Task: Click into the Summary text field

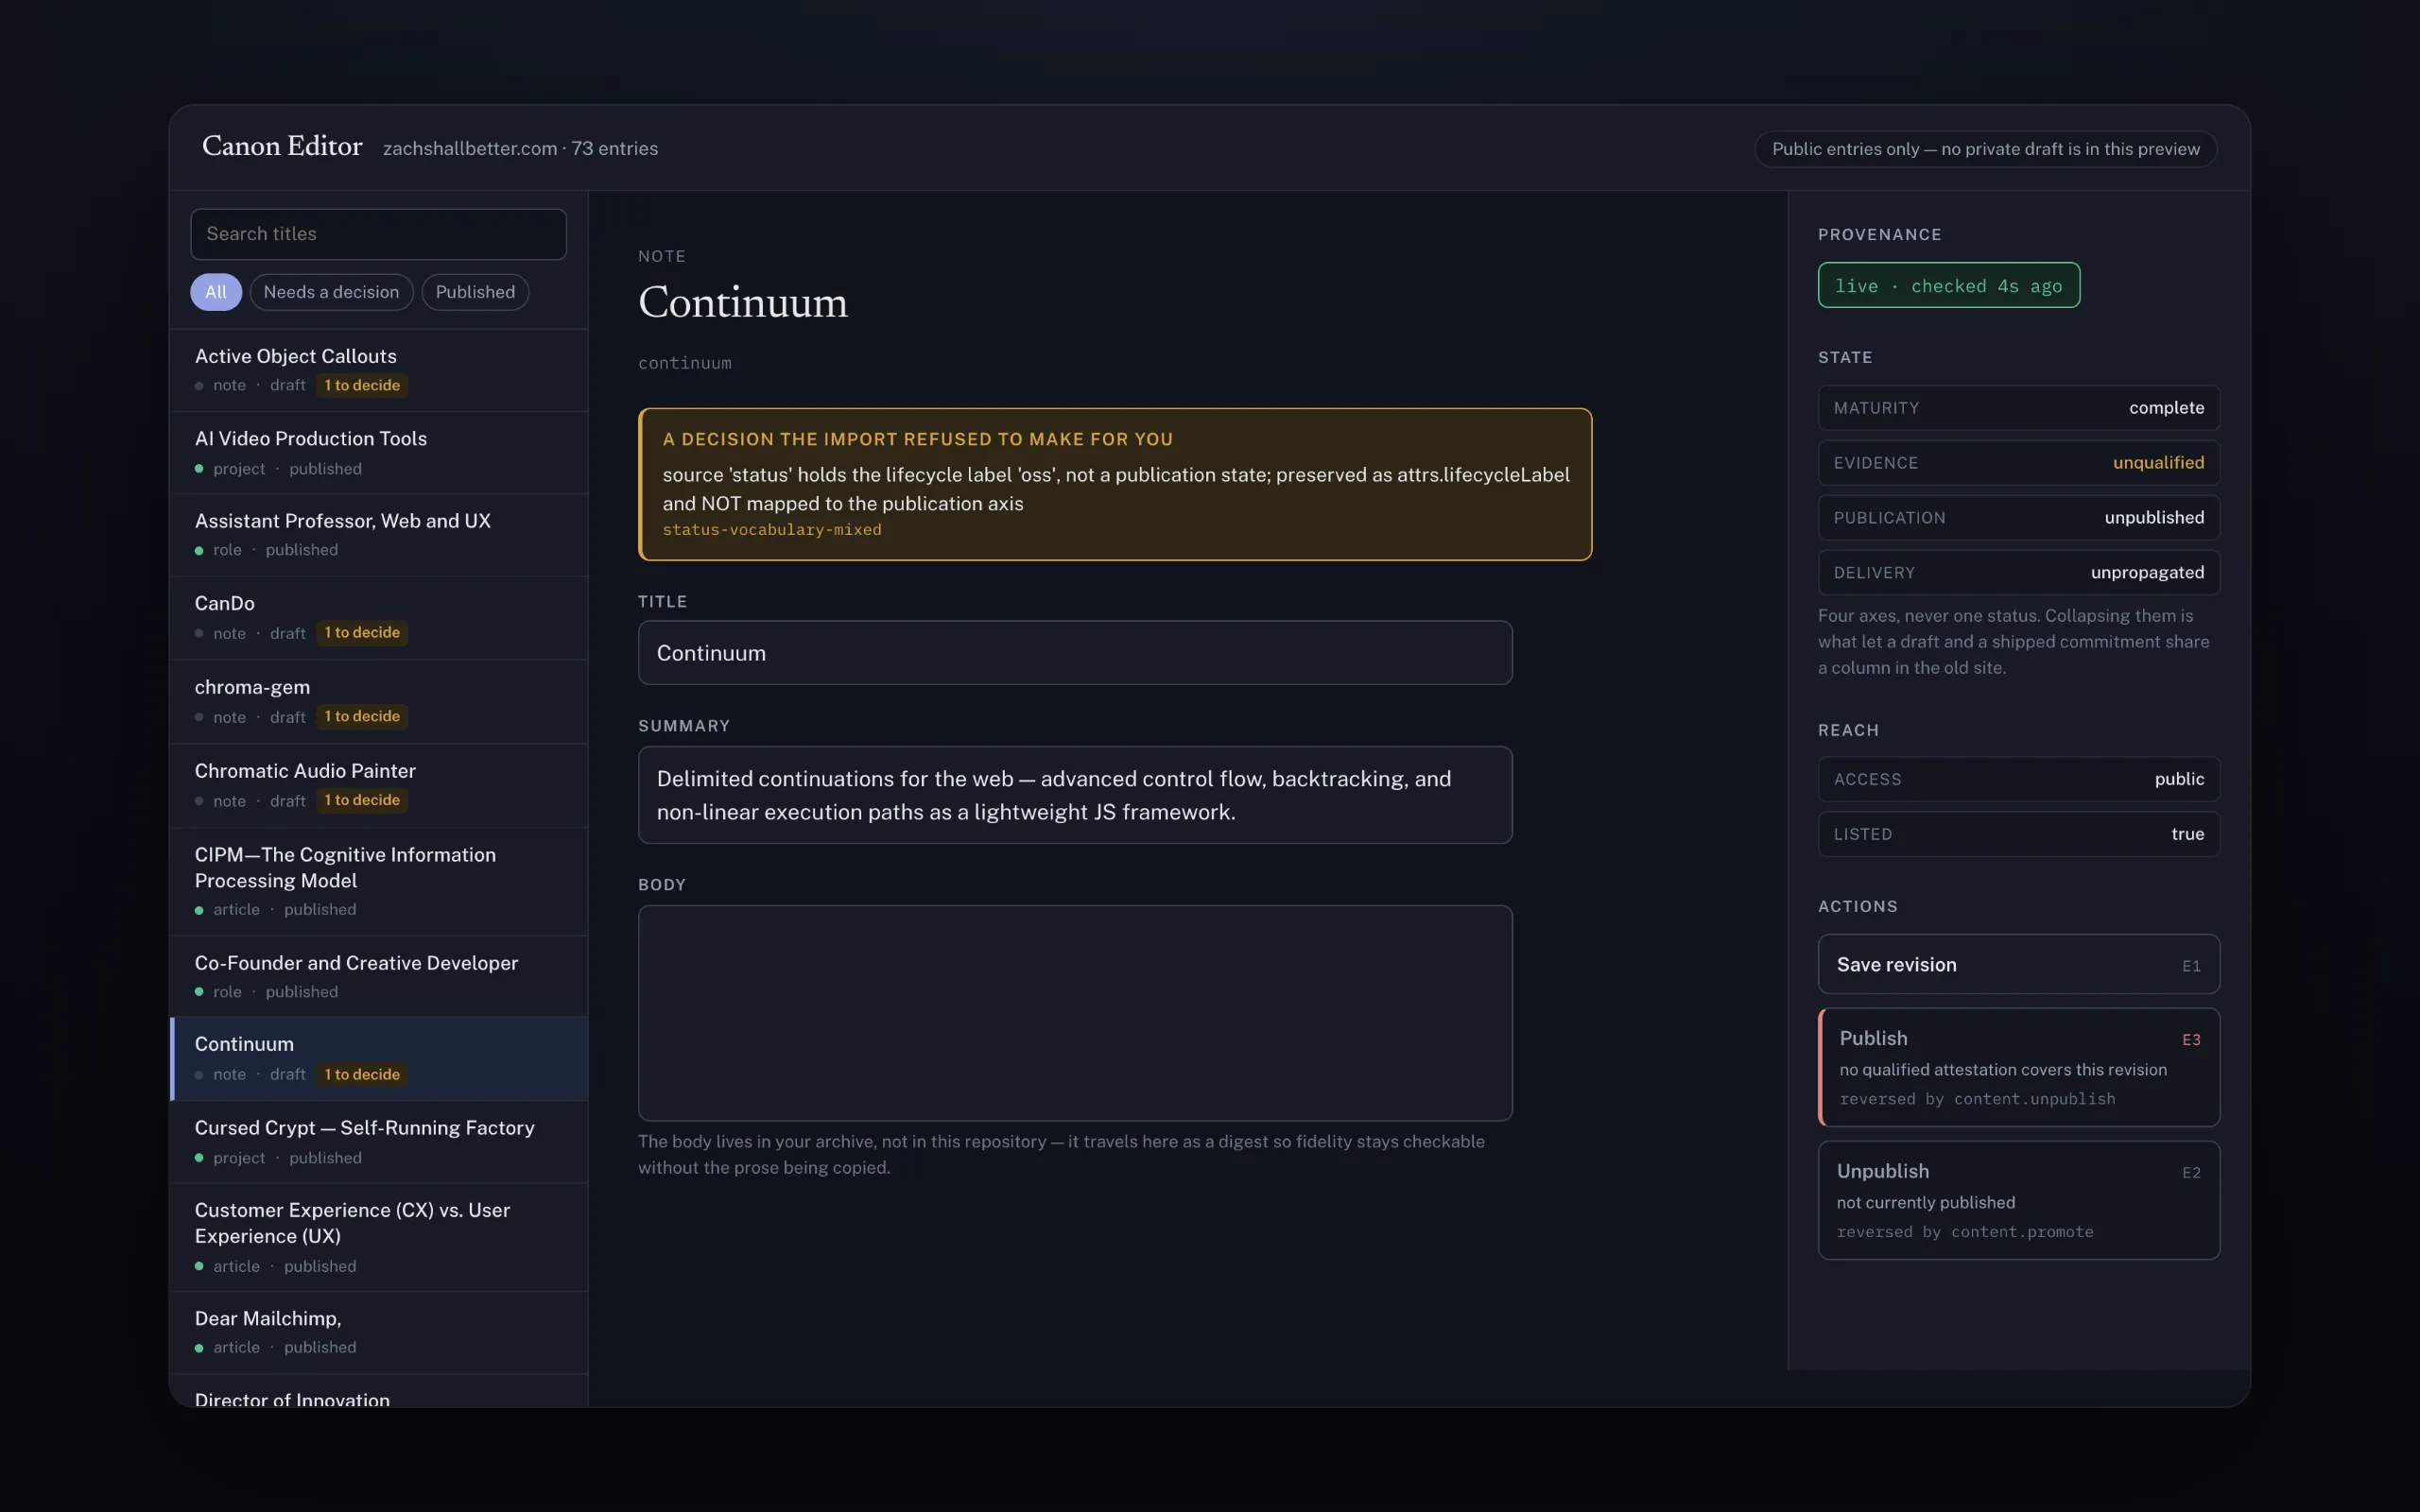Action: tap(1075, 795)
